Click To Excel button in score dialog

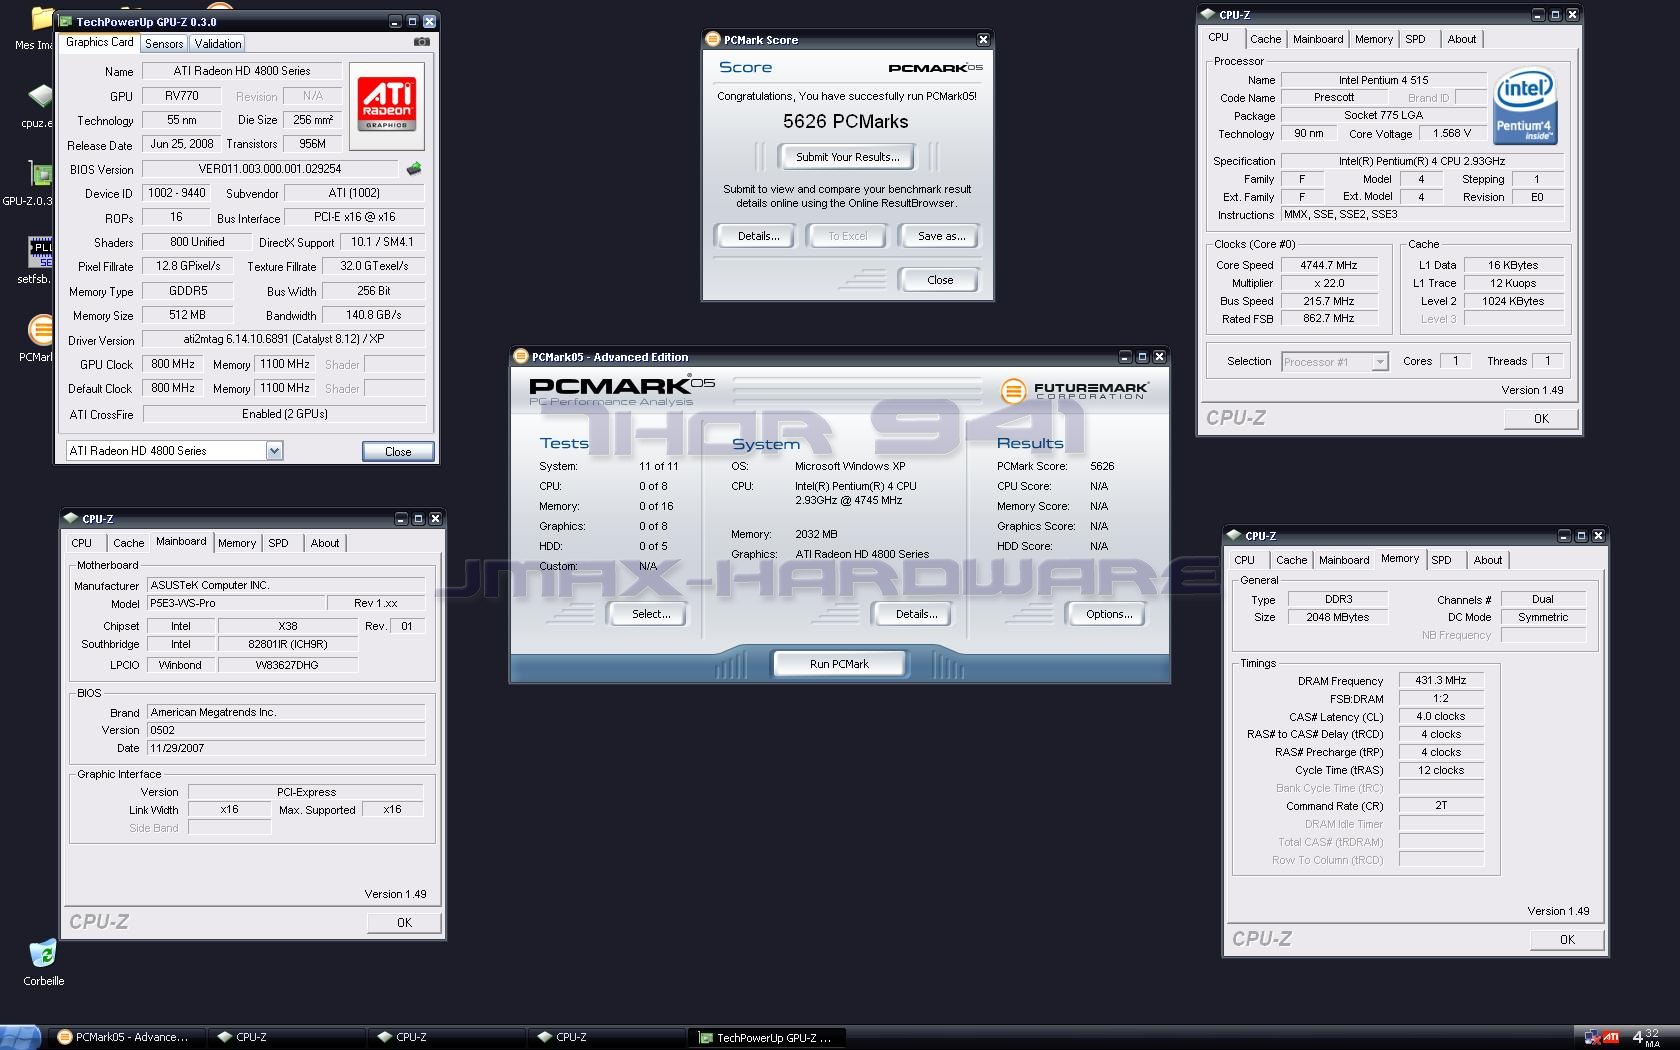847,236
